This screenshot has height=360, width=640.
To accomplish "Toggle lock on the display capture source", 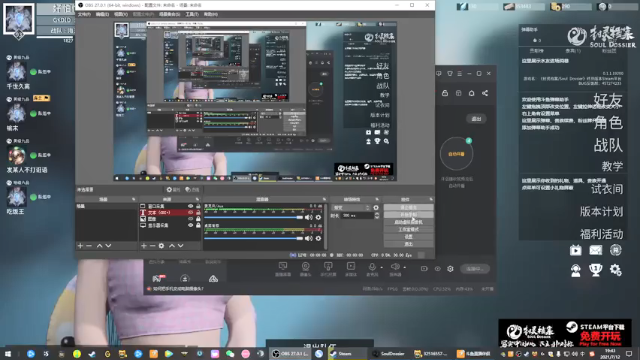I will pyautogui.click(x=198, y=225).
